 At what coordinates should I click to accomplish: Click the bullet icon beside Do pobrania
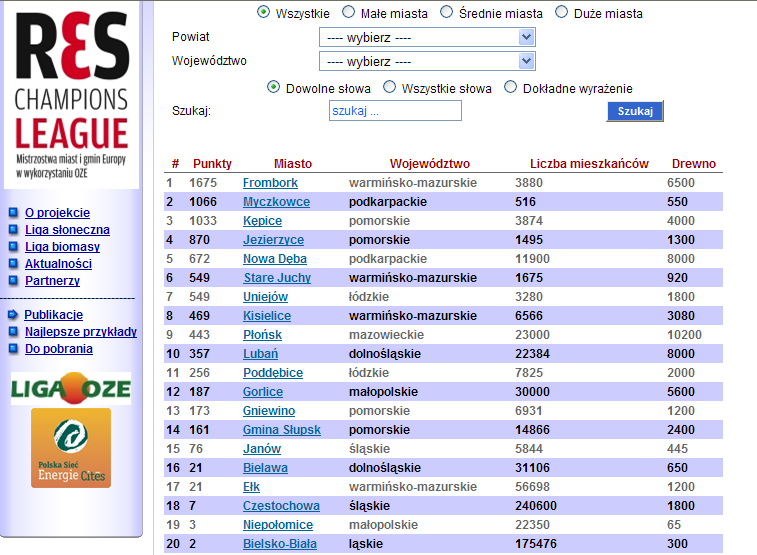coord(14,348)
